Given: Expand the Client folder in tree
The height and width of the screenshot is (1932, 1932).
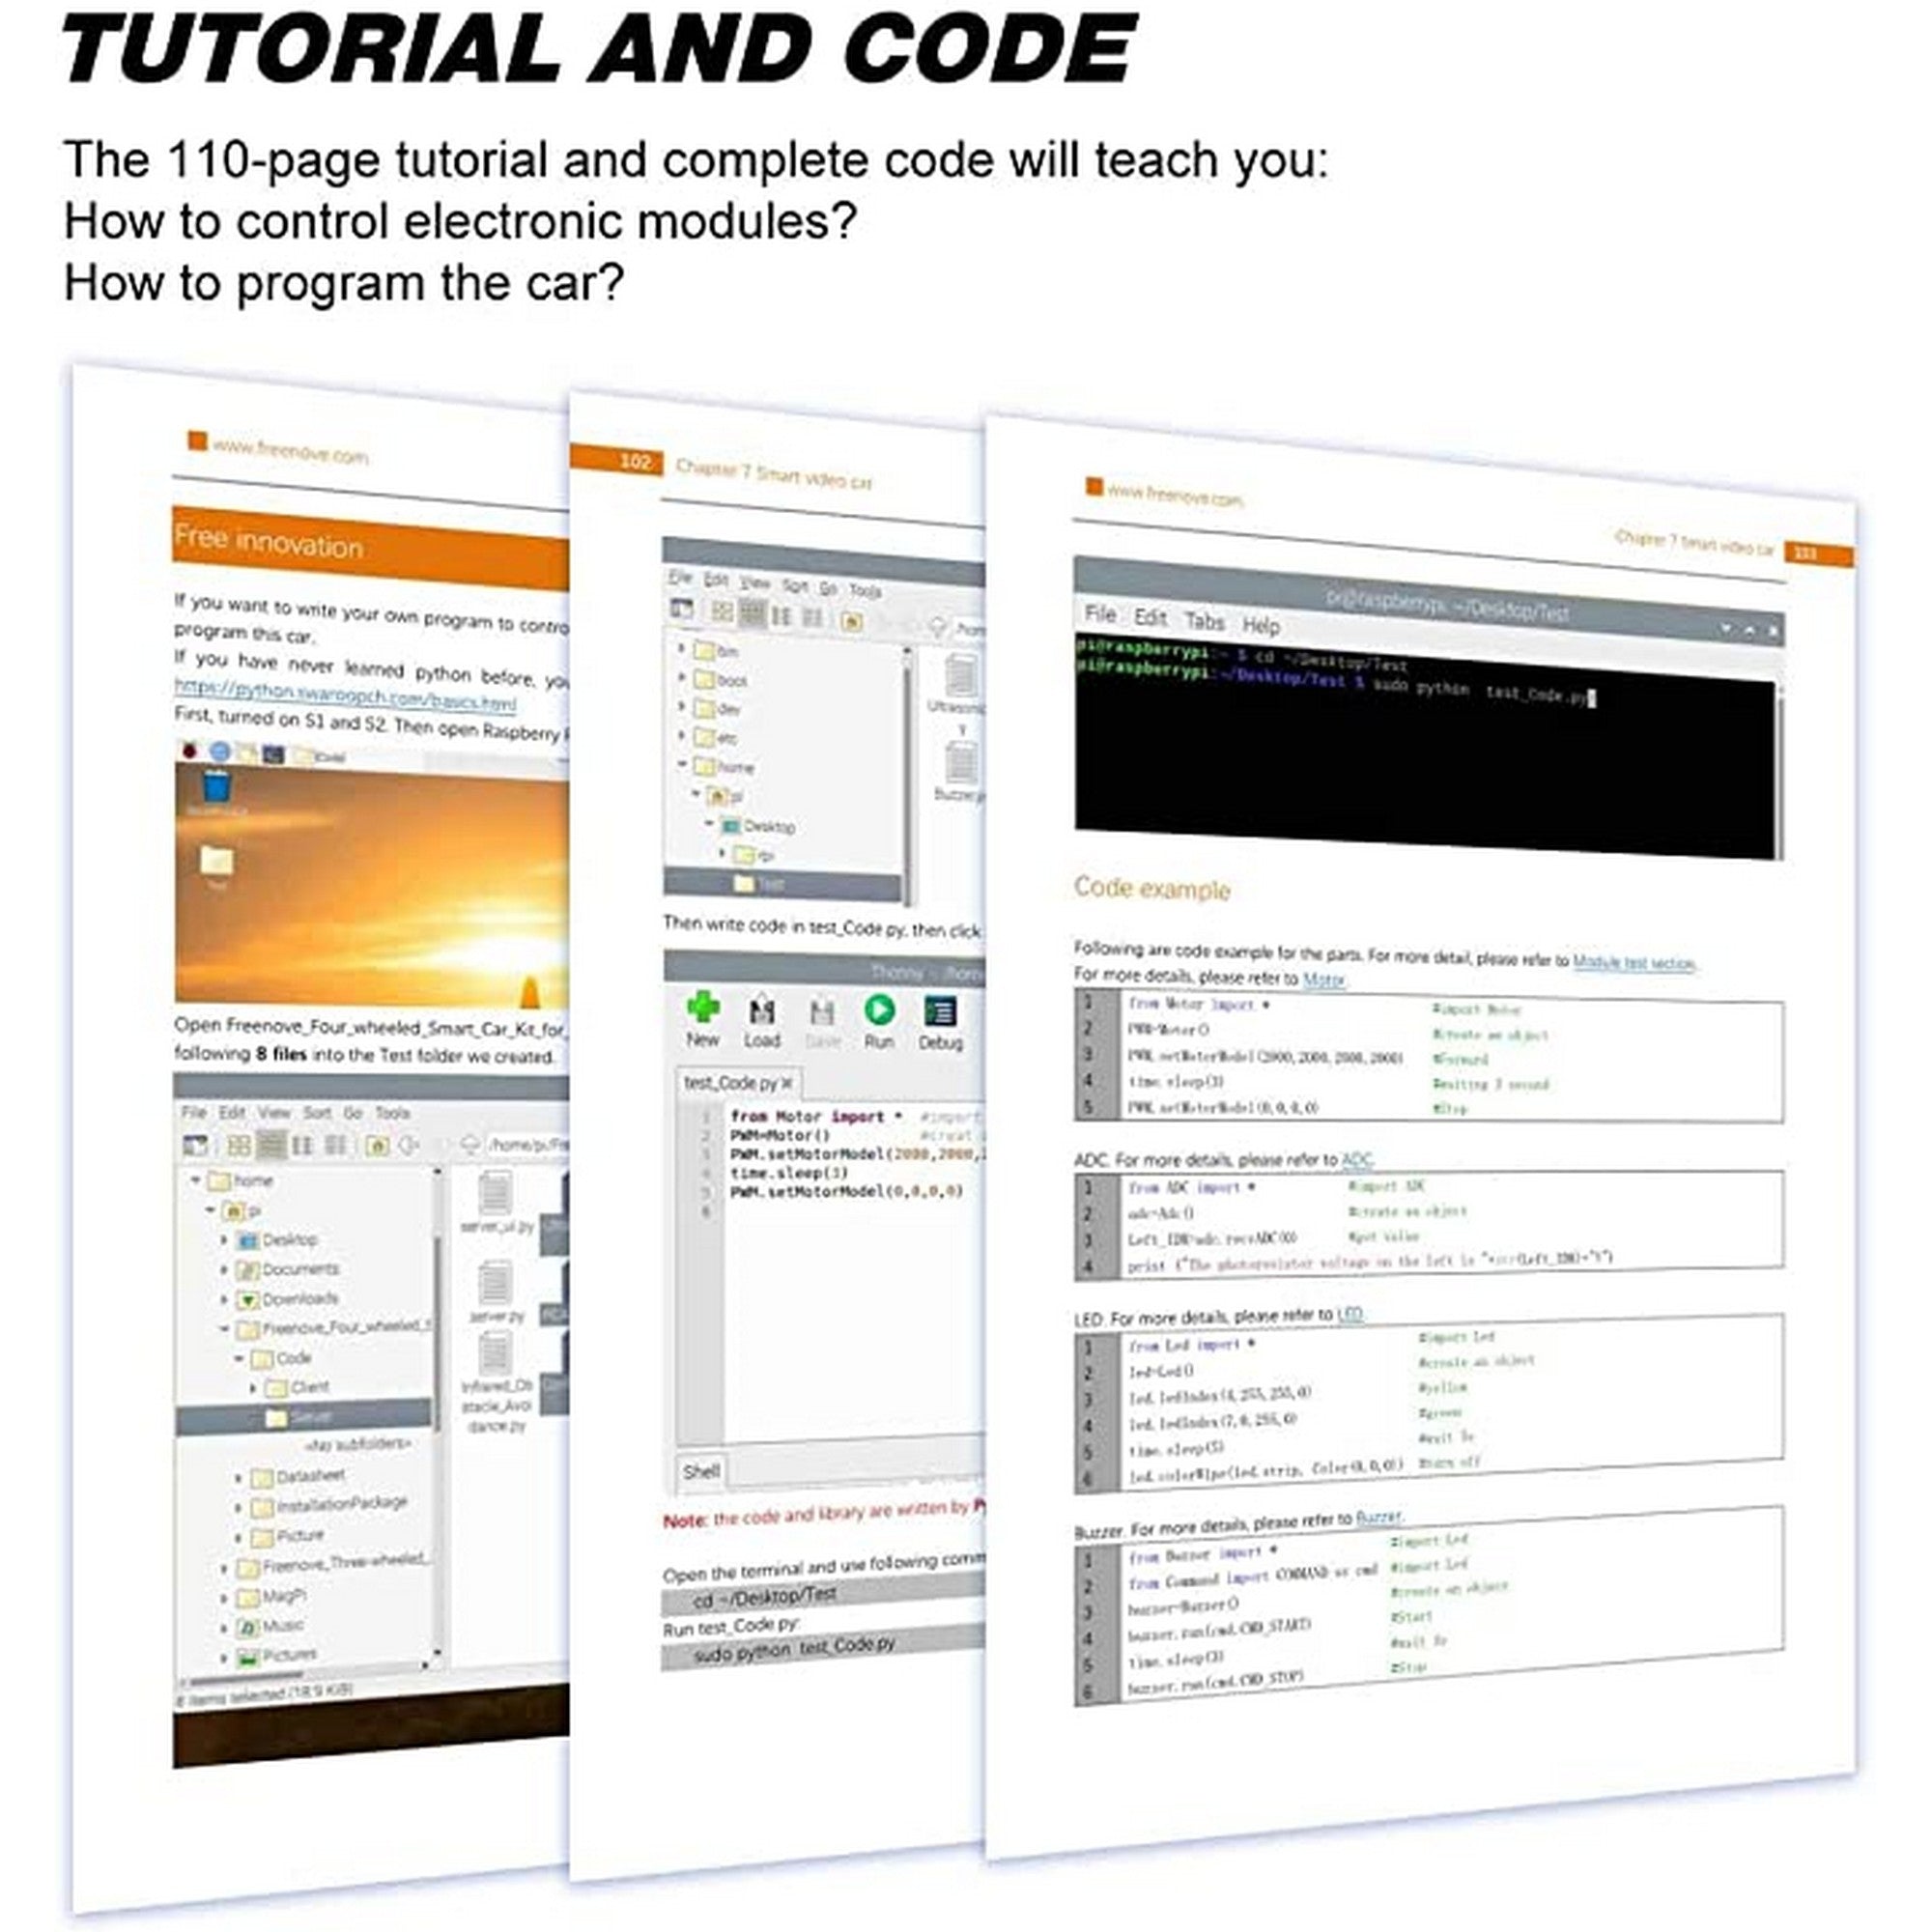Looking at the screenshot, I should coord(252,1388).
